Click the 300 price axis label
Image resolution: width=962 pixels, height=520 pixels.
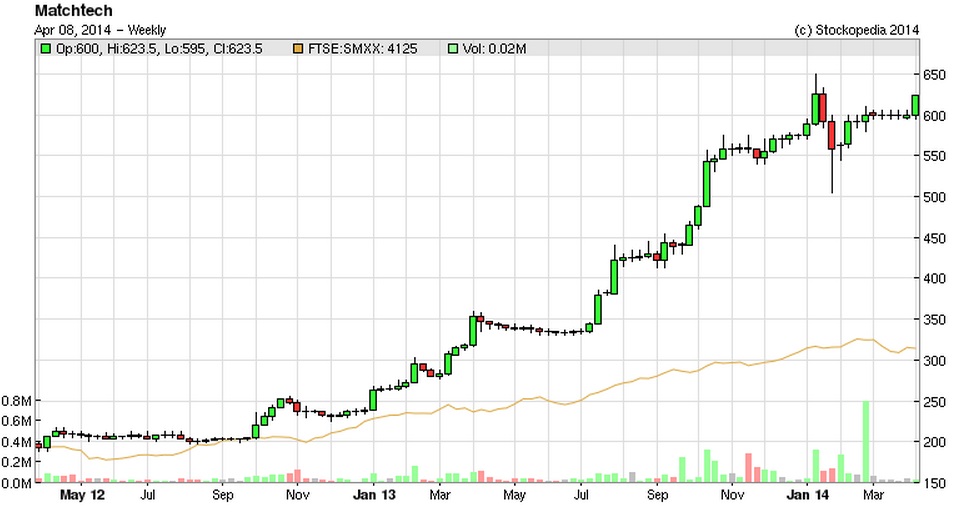click(x=934, y=361)
